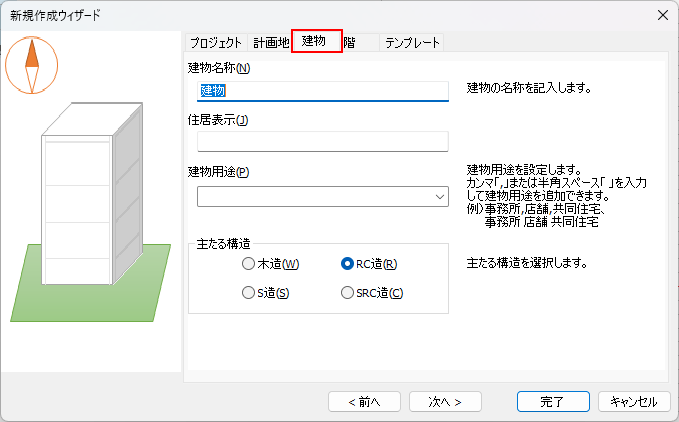Click the 完了 finish button
The height and width of the screenshot is (422, 679).
552,401
